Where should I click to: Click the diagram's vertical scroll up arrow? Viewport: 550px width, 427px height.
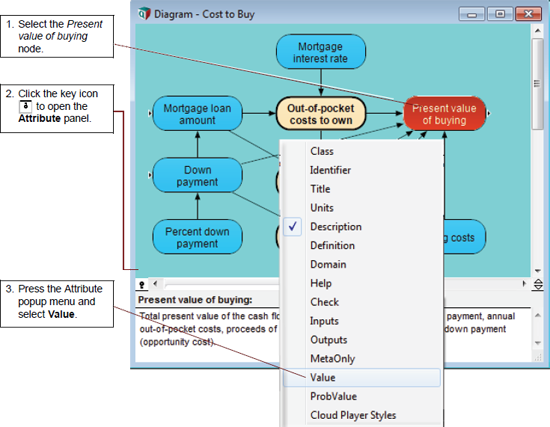[537, 31]
